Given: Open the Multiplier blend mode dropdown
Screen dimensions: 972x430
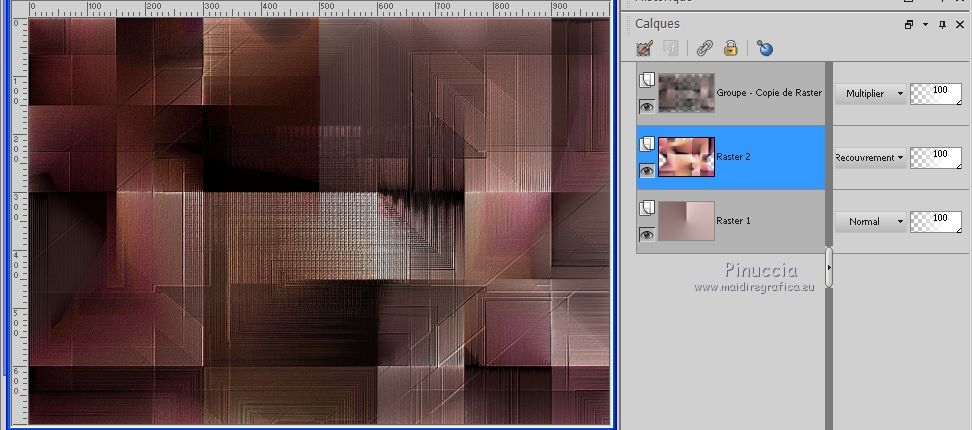Looking at the screenshot, I should (870, 94).
